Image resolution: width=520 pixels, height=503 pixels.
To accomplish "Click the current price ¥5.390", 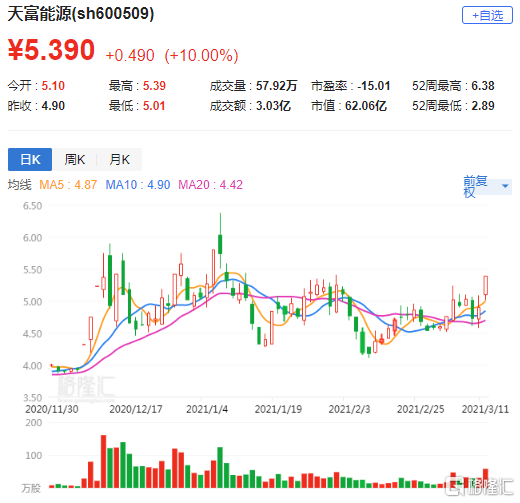I will 51,50.
